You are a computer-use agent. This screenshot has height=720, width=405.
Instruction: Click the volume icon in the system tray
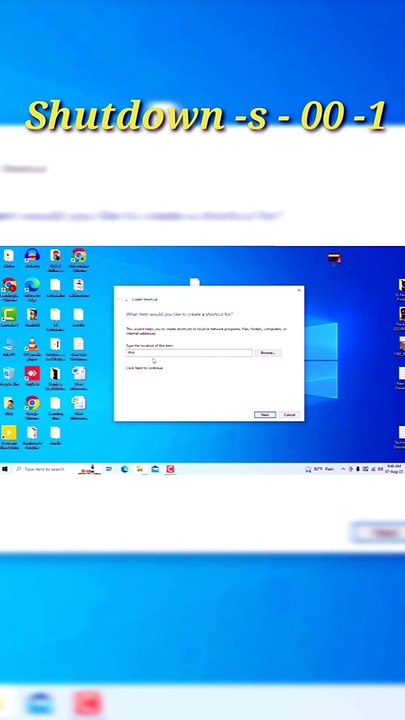pos(380,469)
